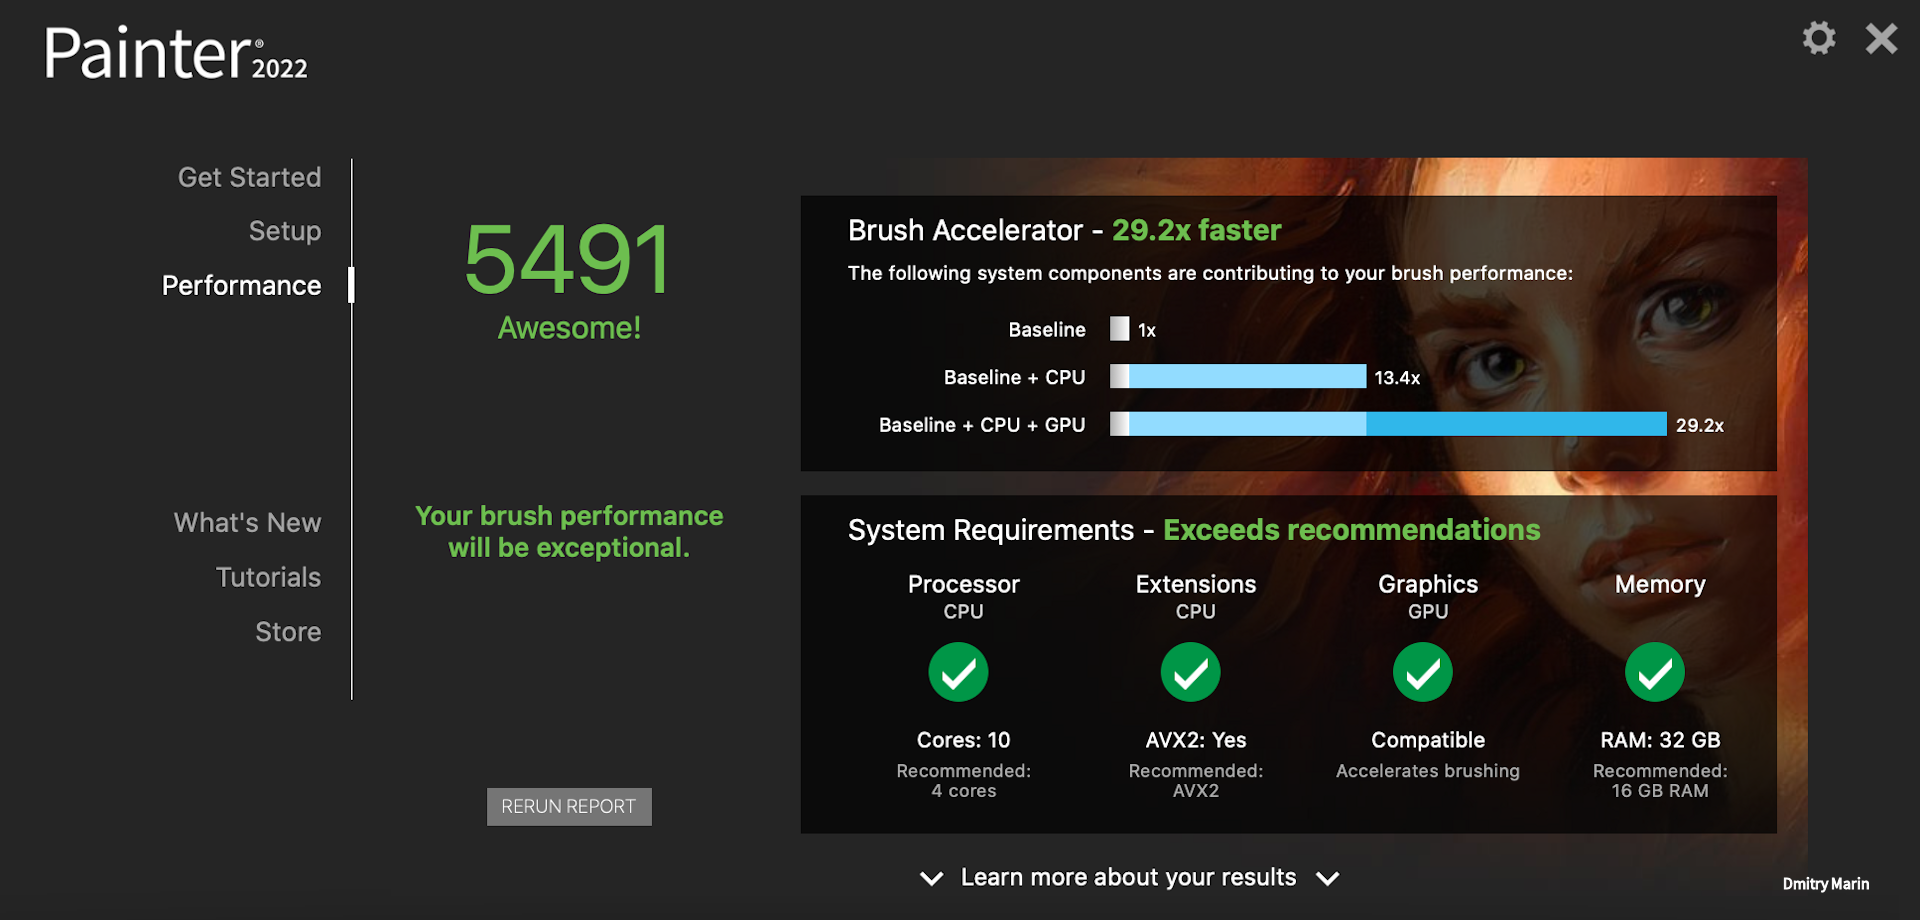
Task: Click the Graphics GPU column heading
Action: pos(1427,597)
